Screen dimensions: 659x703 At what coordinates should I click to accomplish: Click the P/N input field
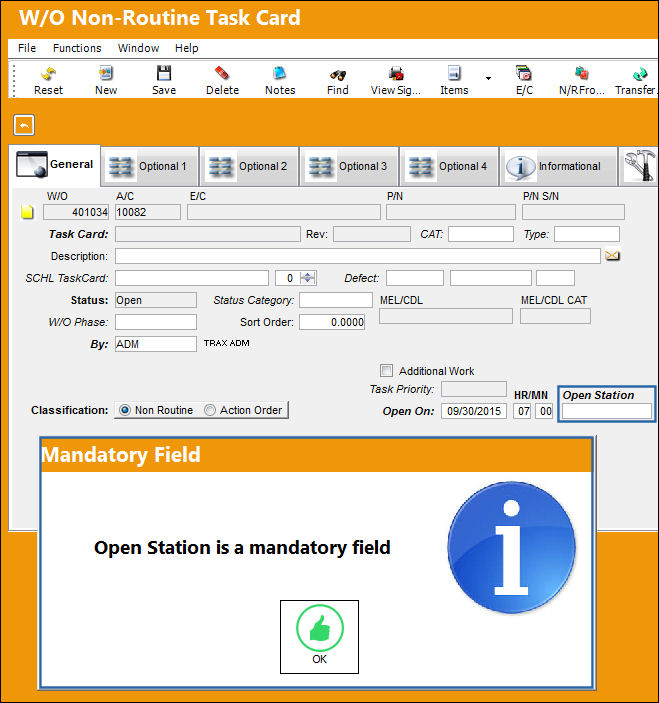pyautogui.click(x=451, y=212)
